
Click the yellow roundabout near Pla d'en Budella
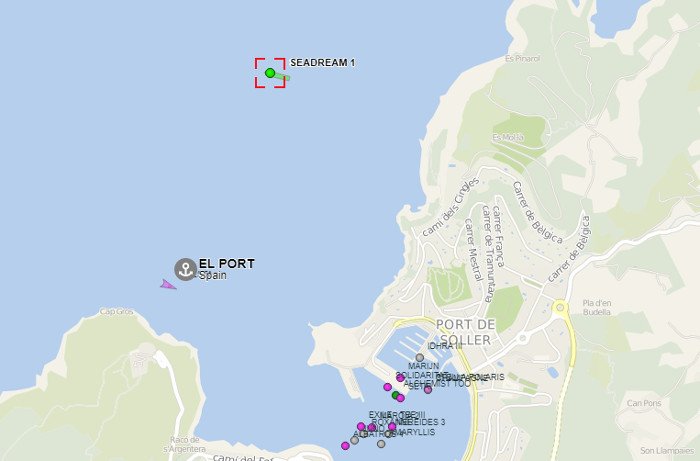tap(560, 307)
